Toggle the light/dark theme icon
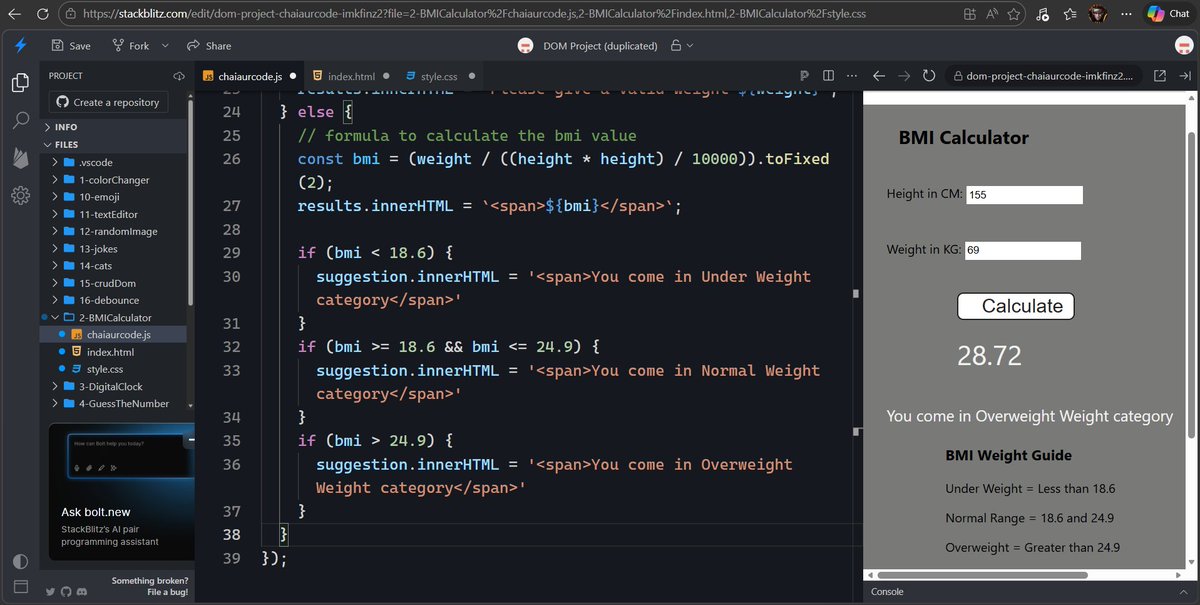This screenshot has width=1200, height=605. (20, 561)
